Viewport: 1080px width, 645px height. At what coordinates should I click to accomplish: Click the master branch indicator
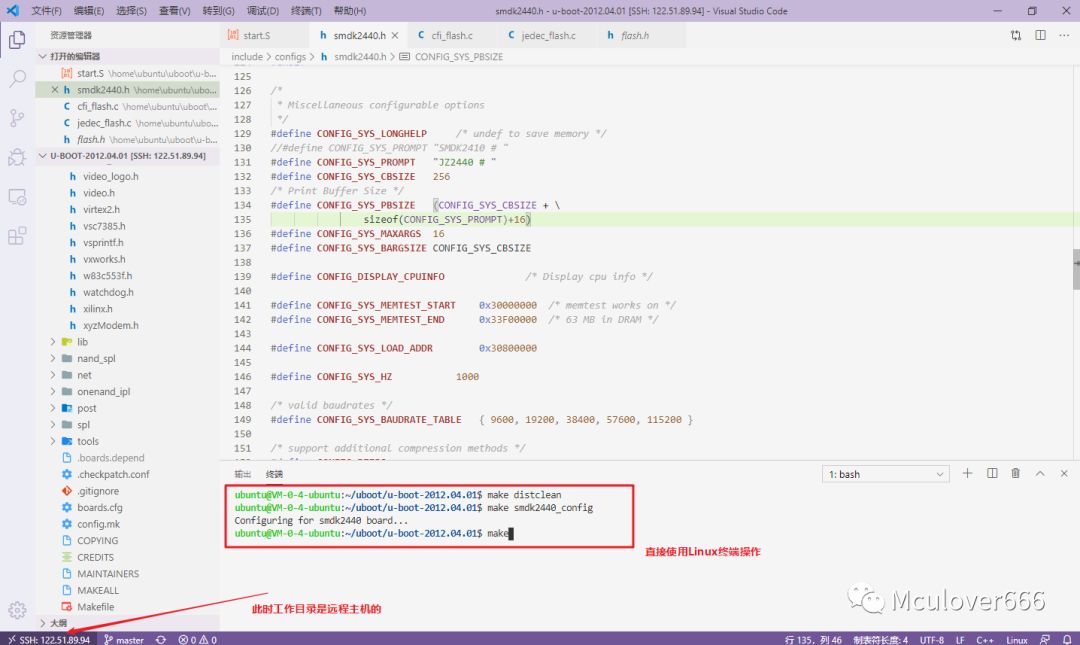point(123,639)
